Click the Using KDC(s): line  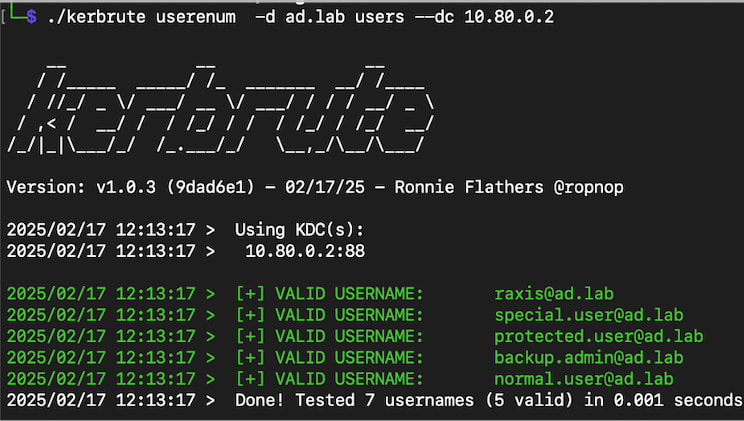click(300, 230)
